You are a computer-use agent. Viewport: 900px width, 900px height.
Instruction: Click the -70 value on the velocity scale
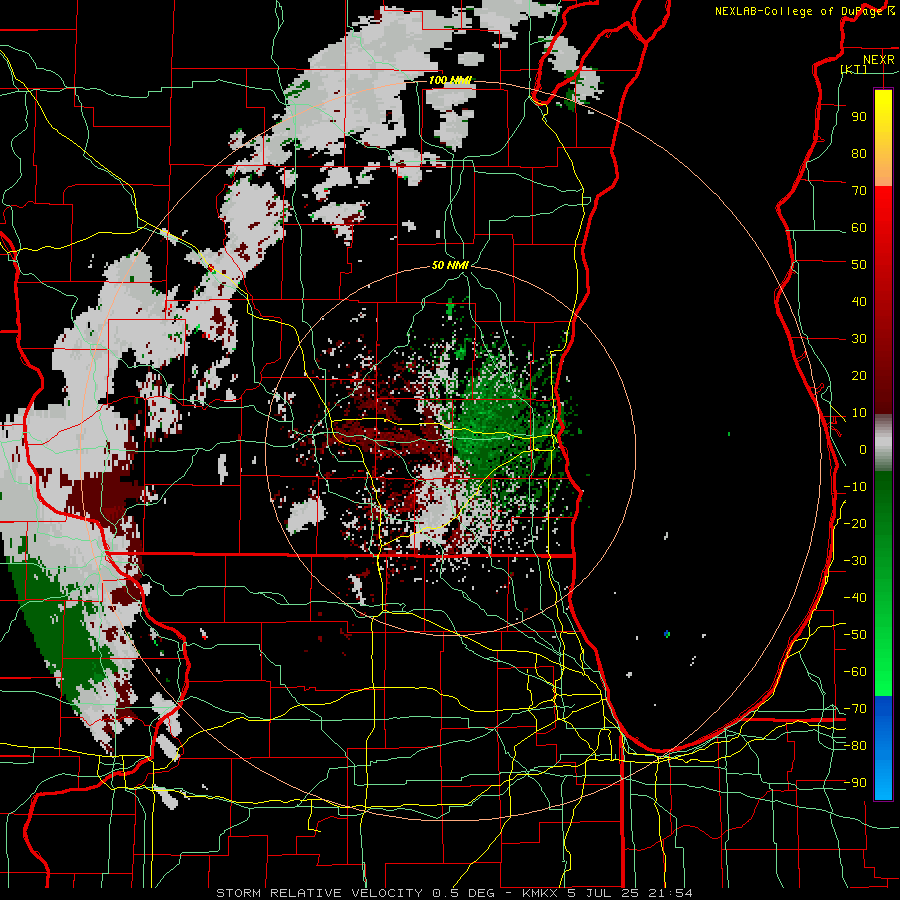click(x=855, y=709)
